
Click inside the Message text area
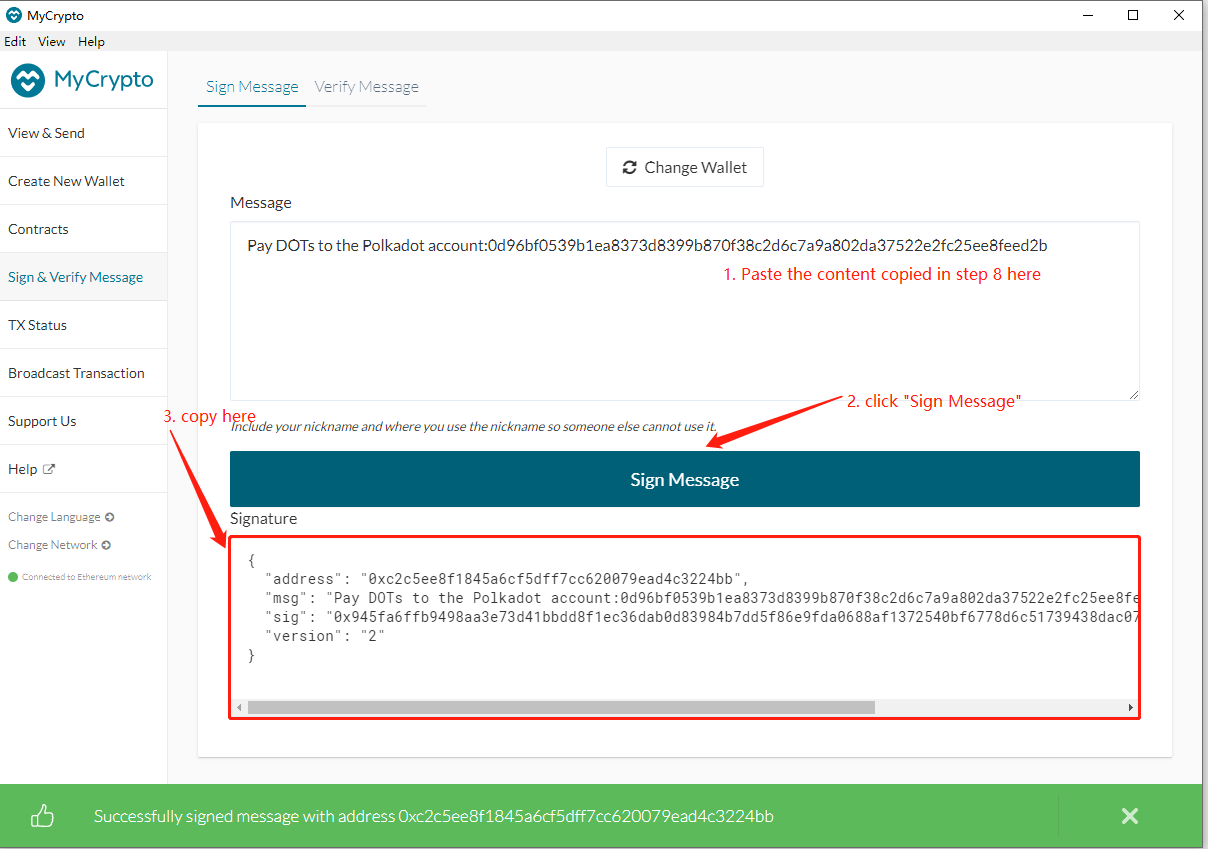point(684,330)
